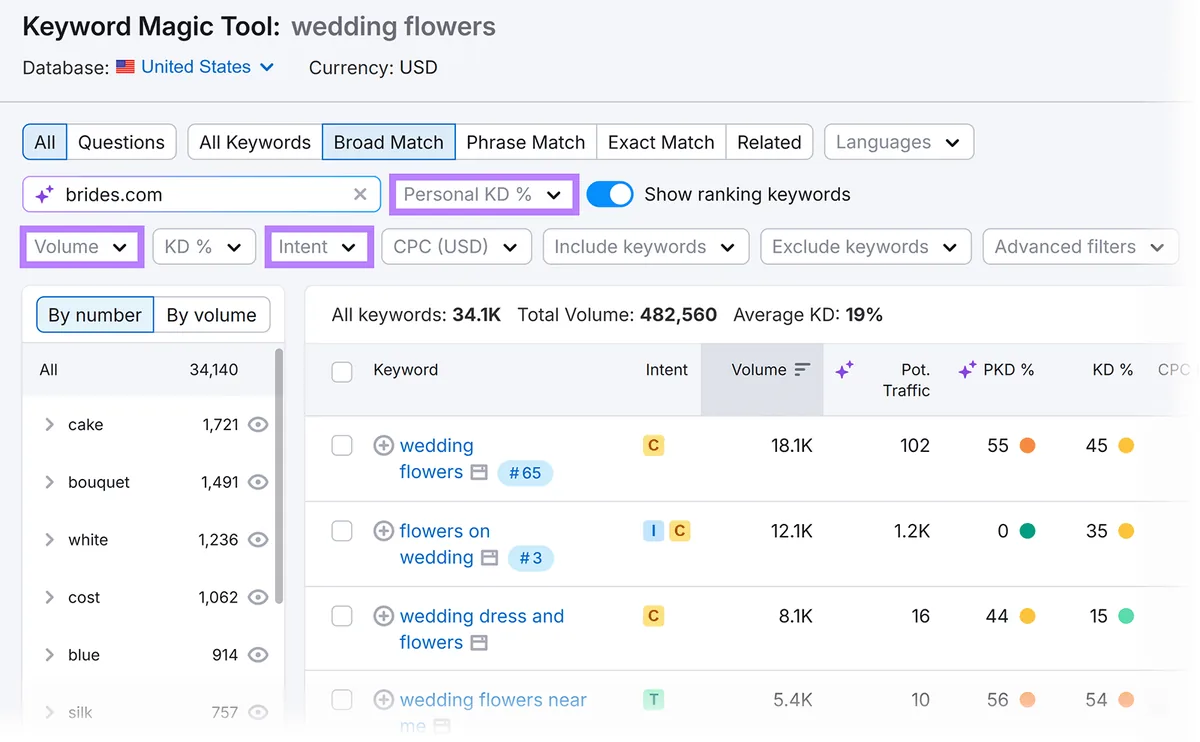Expand the cake keyword group
The image size is (1200, 742).
coord(49,425)
